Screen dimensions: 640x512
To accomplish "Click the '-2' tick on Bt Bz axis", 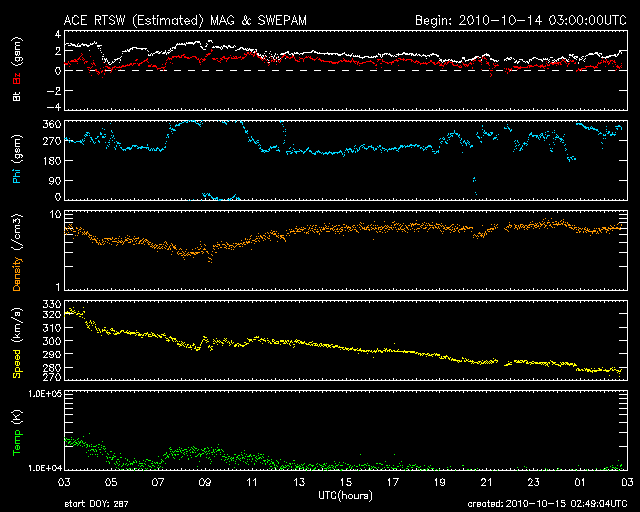I will (x=54, y=91).
